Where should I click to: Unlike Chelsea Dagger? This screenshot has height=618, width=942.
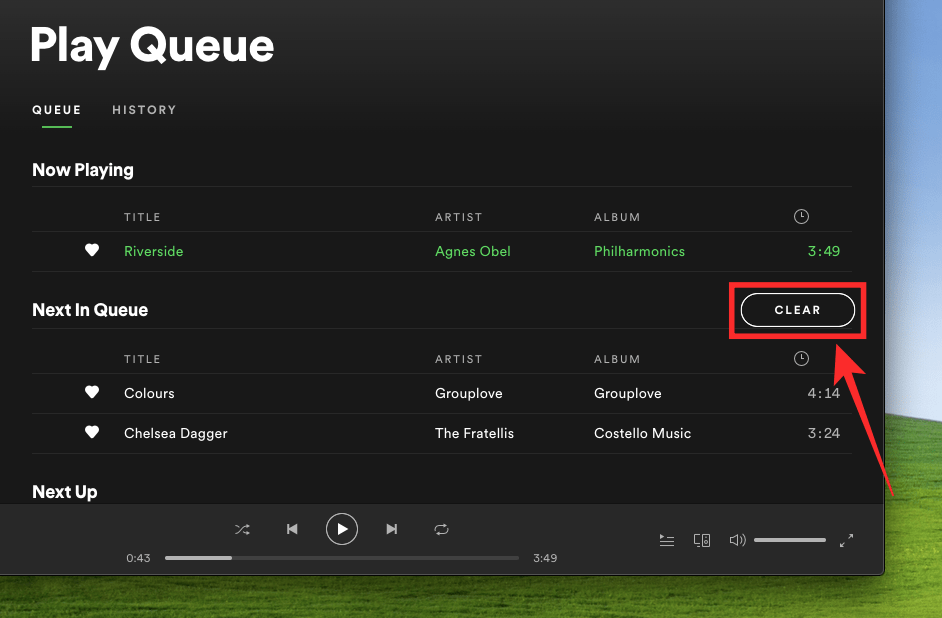coord(92,433)
